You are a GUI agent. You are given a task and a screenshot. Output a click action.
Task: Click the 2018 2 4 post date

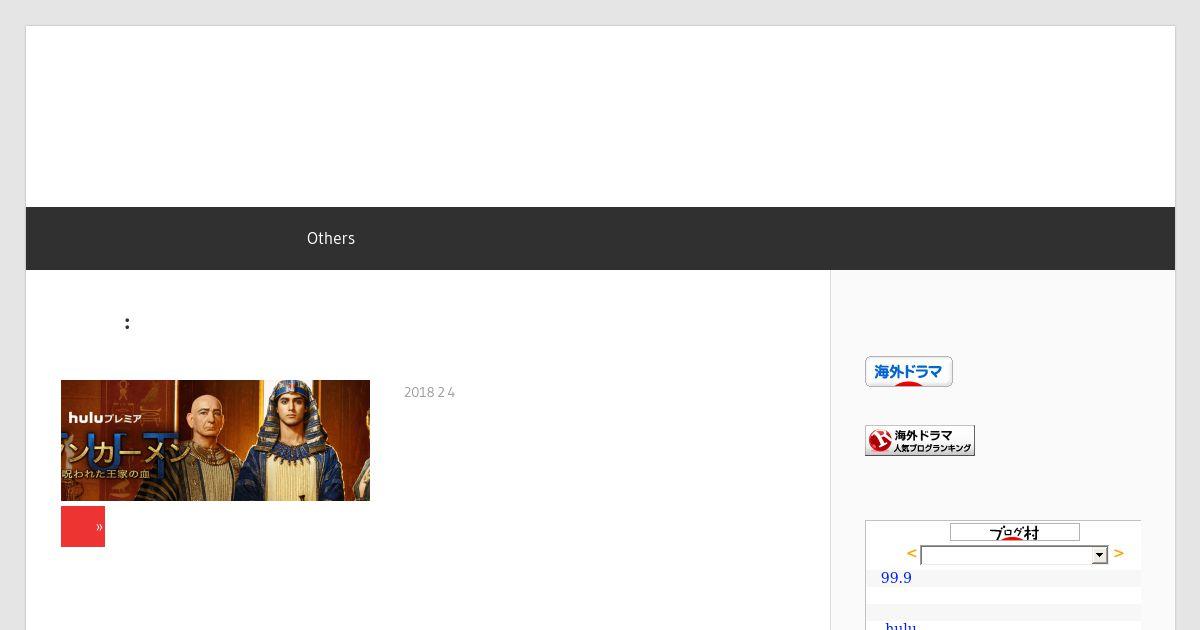pyautogui.click(x=429, y=393)
